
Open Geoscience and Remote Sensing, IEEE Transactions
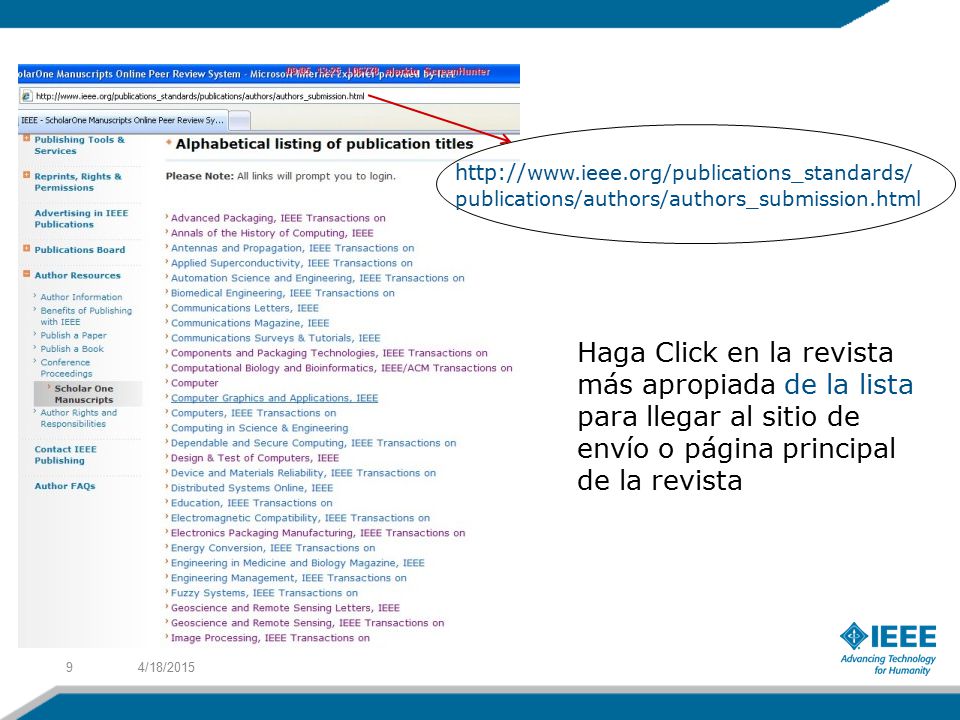(307, 623)
